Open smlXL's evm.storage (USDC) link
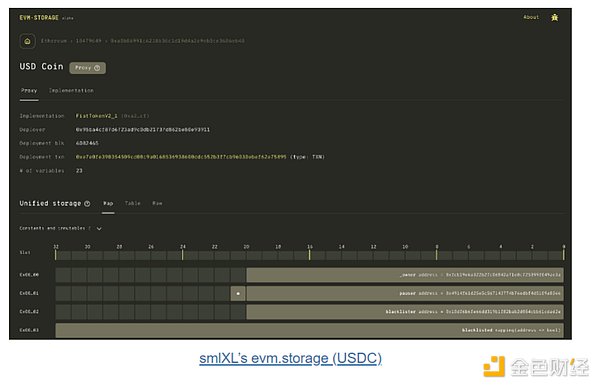The height and width of the screenshot is (388, 600). (290, 359)
